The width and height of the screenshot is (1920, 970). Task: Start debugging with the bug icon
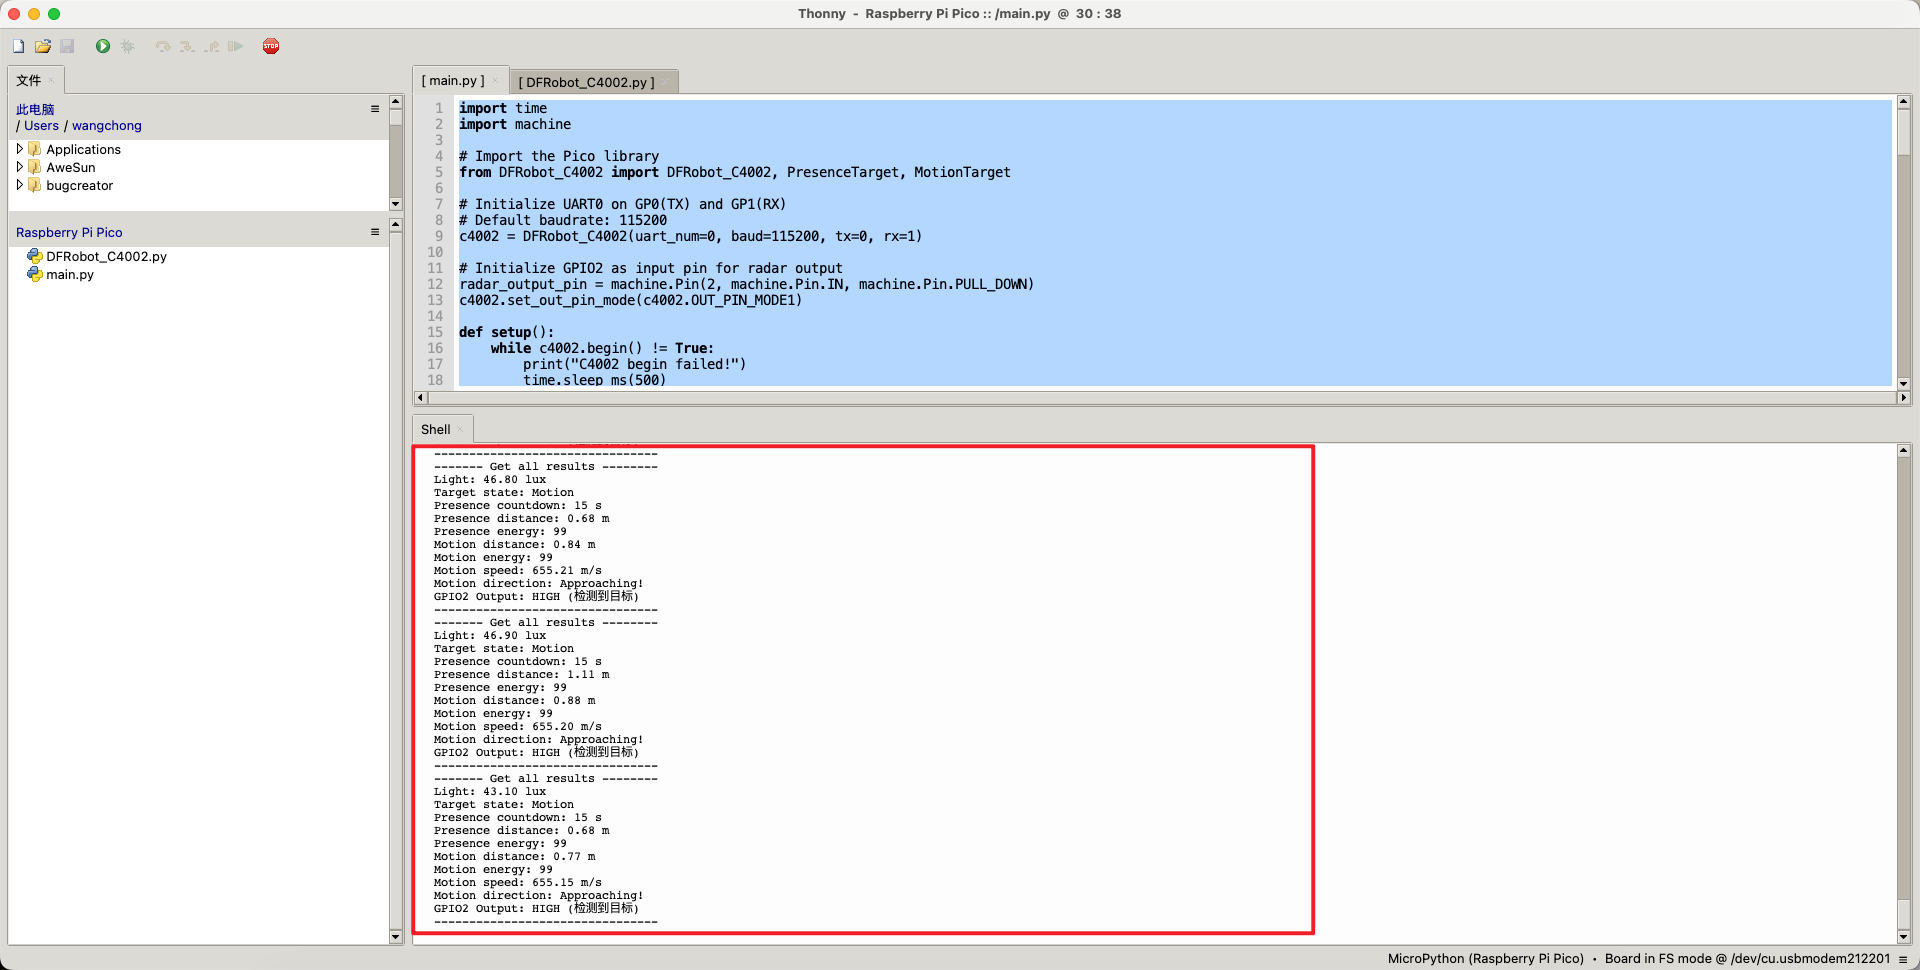127,46
